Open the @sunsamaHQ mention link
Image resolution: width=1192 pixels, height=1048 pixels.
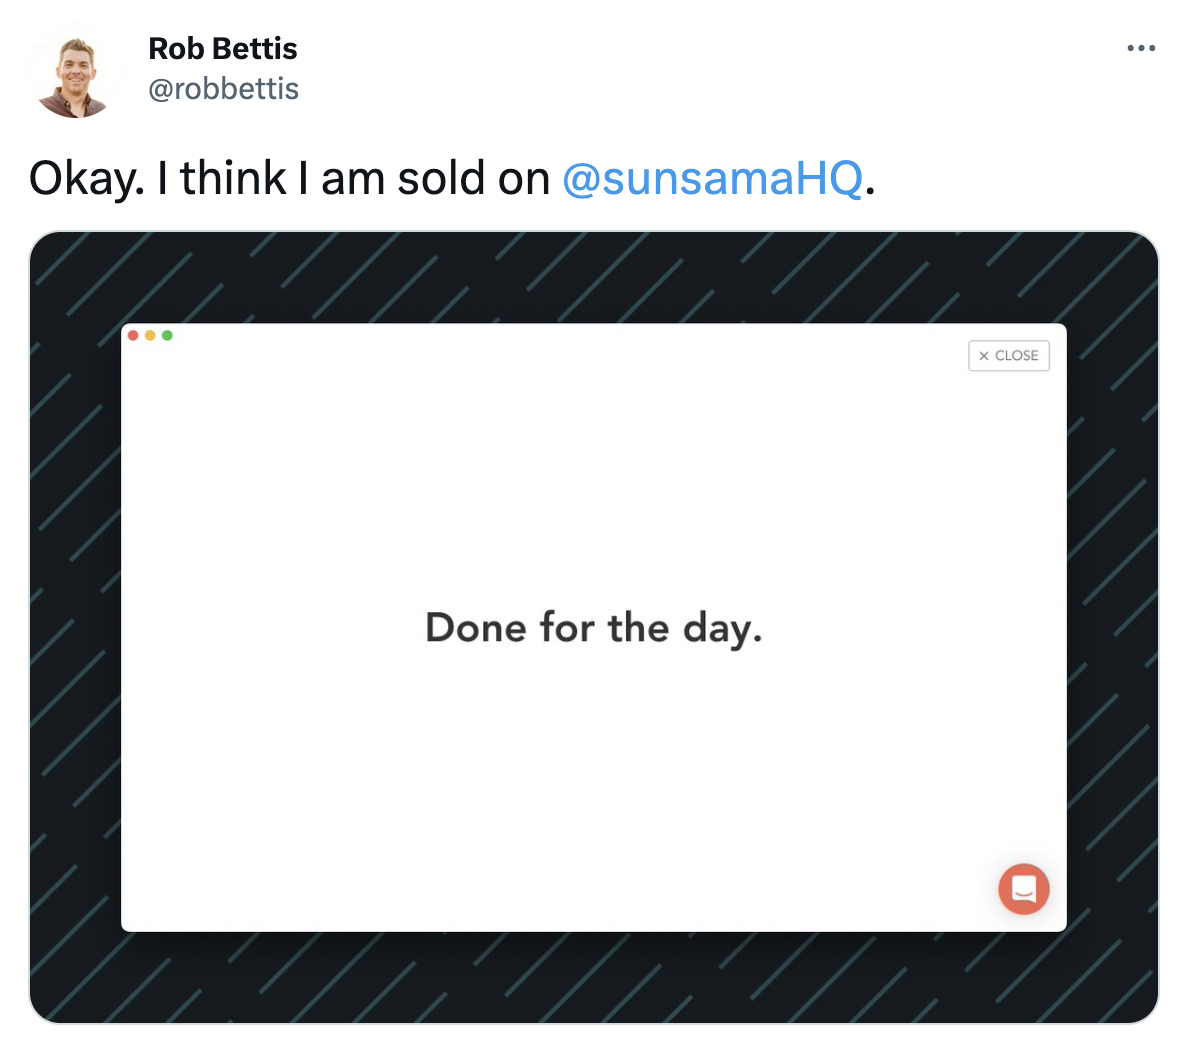[x=712, y=179]
